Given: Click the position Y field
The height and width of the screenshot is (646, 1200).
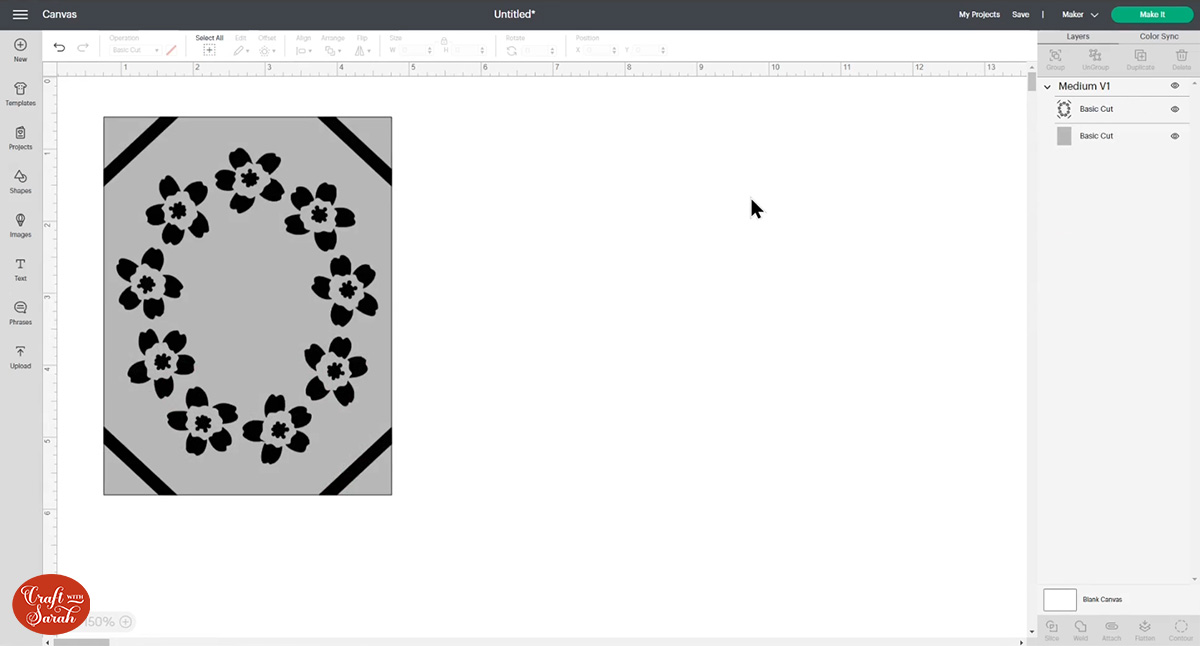Looking at the screenshot, I should click(x=649, y=50).
